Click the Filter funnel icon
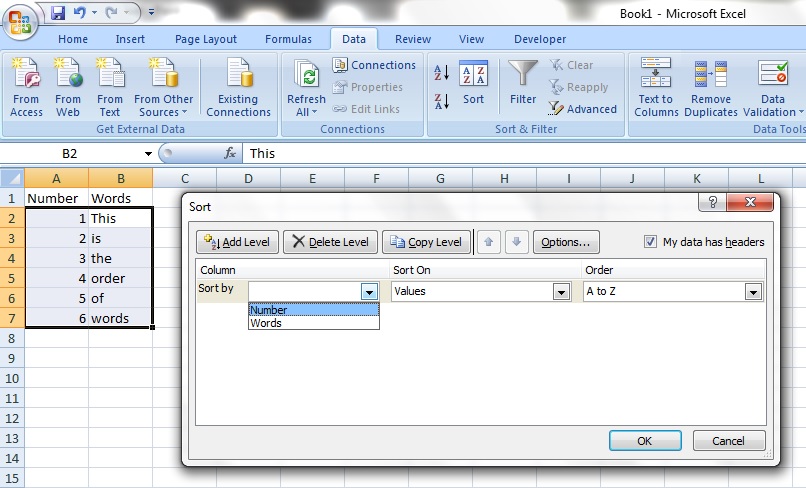806x488 pixels. tap(523, 75)
